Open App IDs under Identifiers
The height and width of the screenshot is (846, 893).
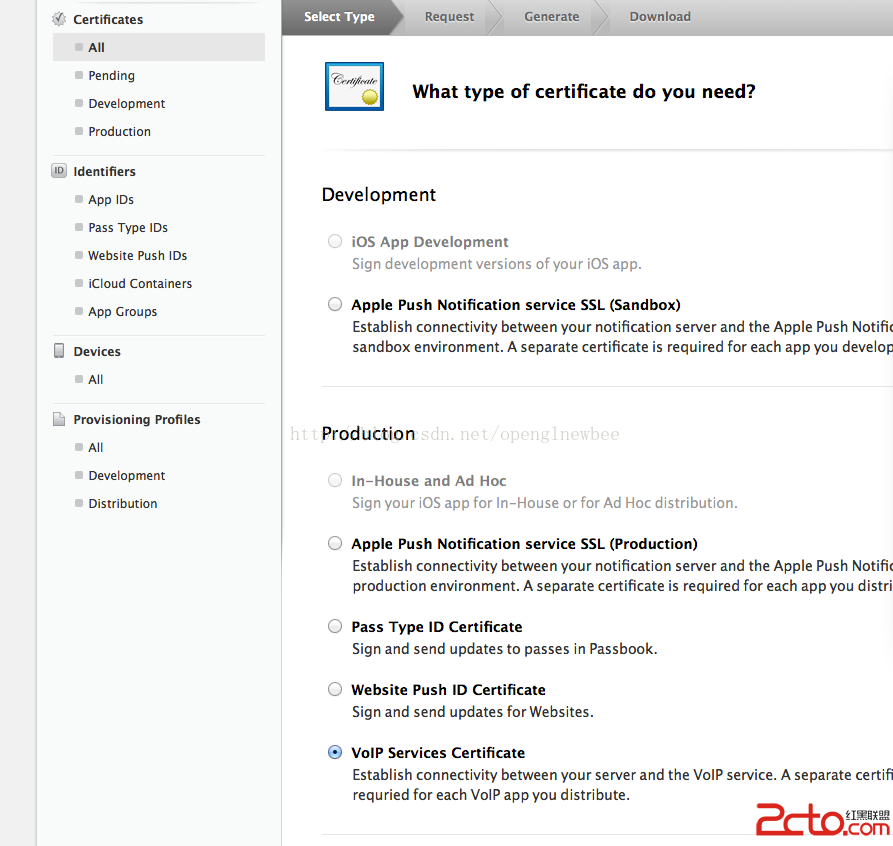click(110, 199)
